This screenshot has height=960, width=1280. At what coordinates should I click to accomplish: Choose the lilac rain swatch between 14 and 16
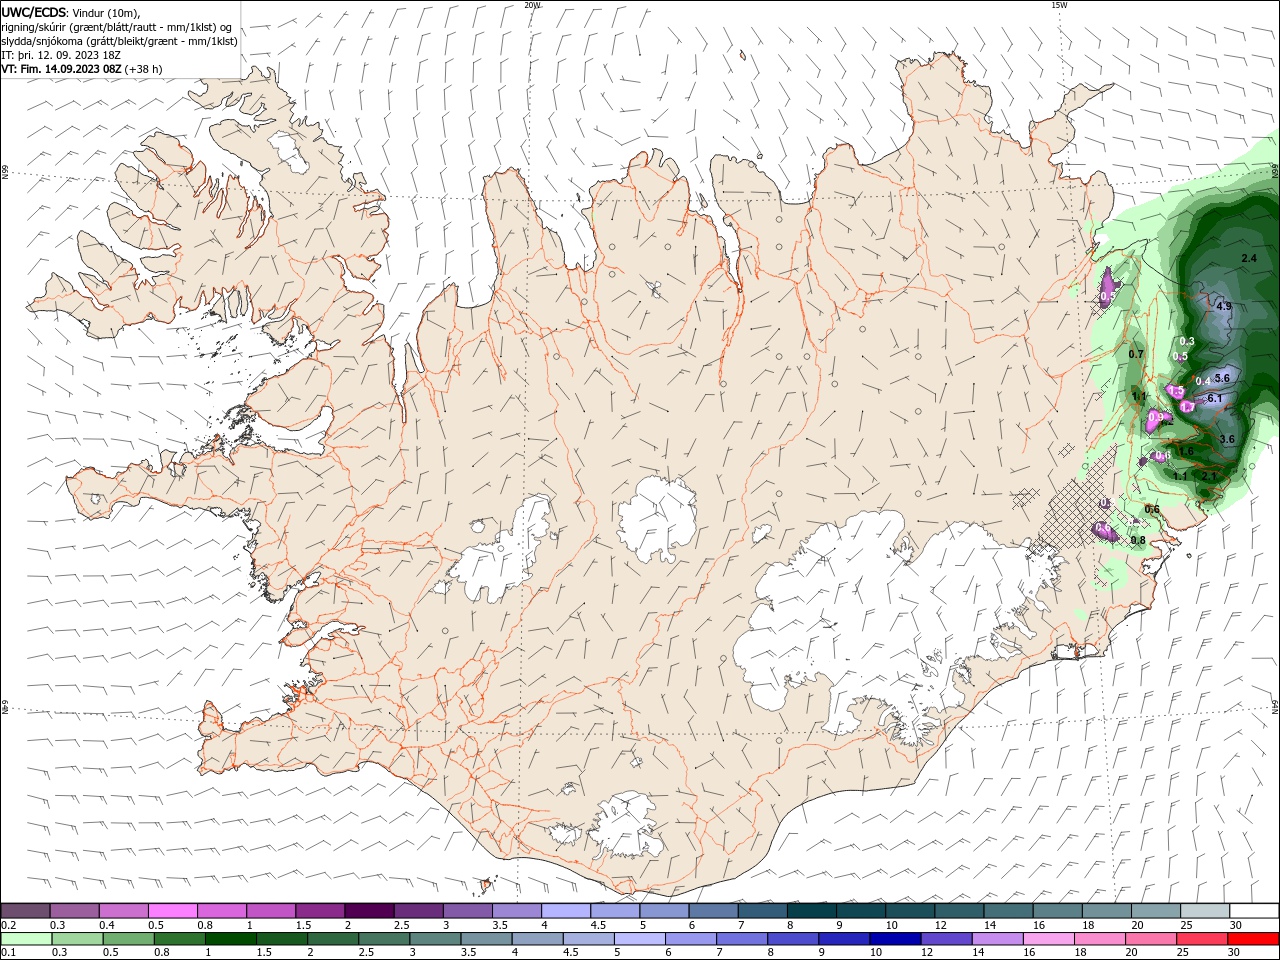996,939
